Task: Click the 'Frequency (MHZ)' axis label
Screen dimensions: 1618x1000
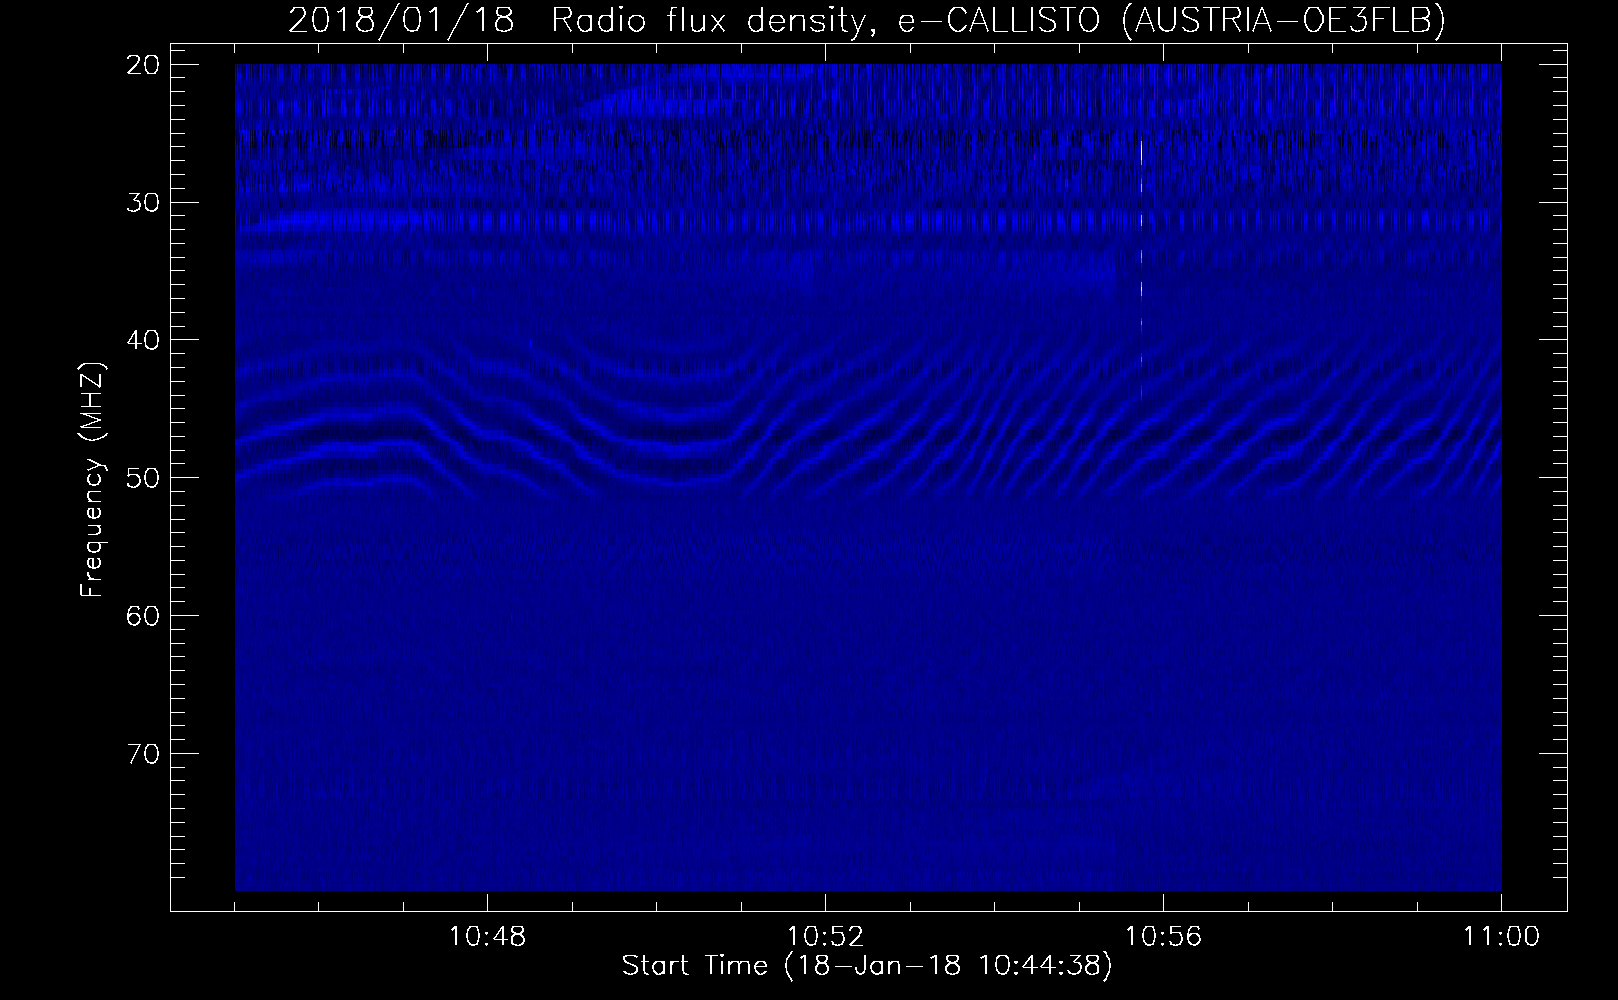Action: [92, 478]
